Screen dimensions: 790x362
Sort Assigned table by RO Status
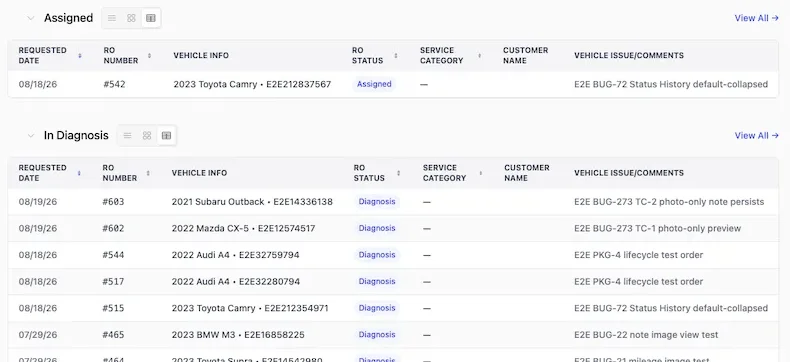(396, 56)
